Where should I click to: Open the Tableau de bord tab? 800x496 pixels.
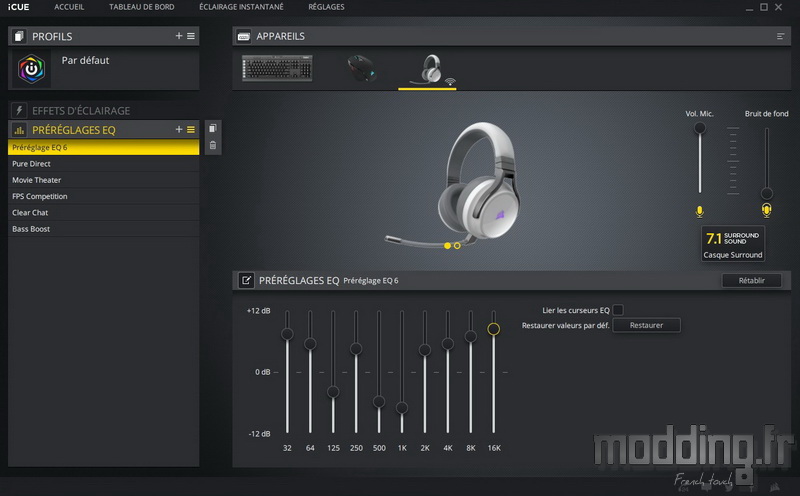[x=141, y=7]
